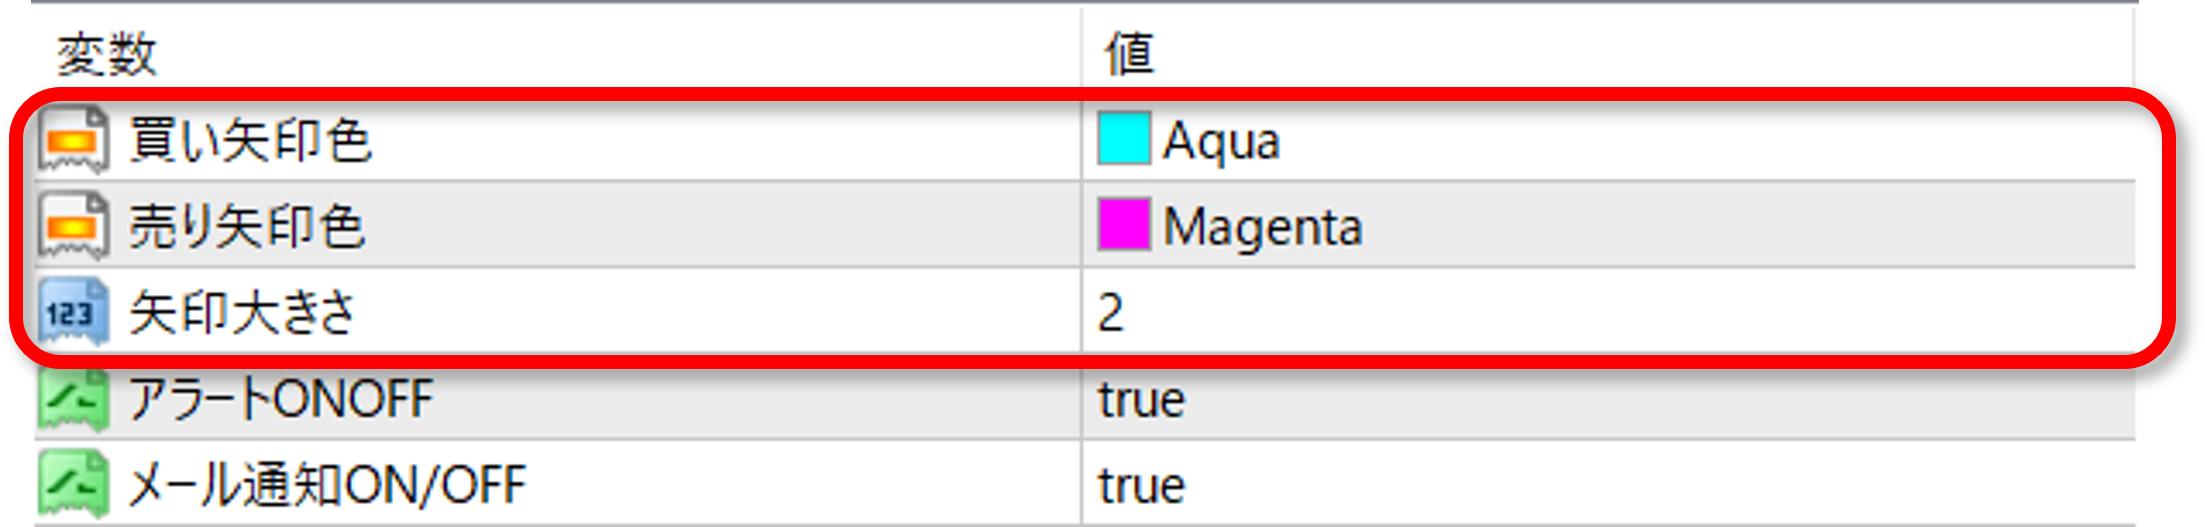Select the 矢印大きさ variable name

coord(242,312)
